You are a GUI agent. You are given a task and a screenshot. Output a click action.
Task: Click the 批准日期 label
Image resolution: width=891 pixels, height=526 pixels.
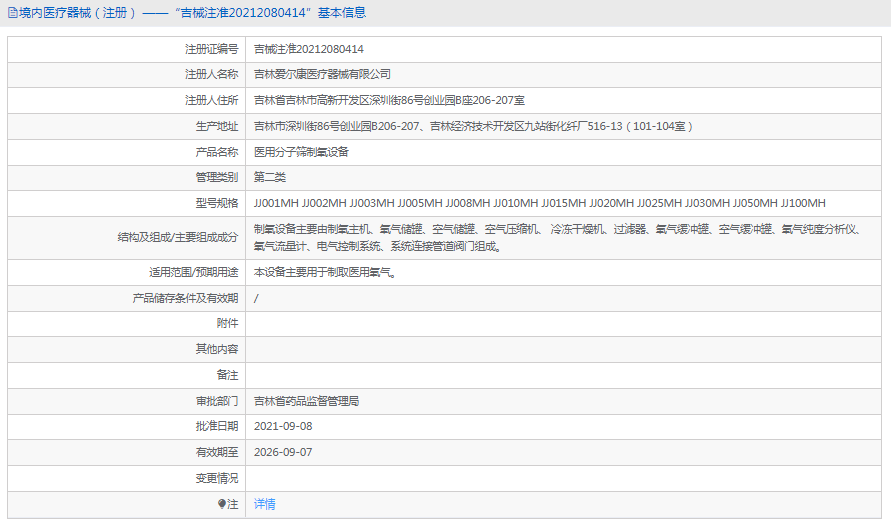(x=217, y=426)
